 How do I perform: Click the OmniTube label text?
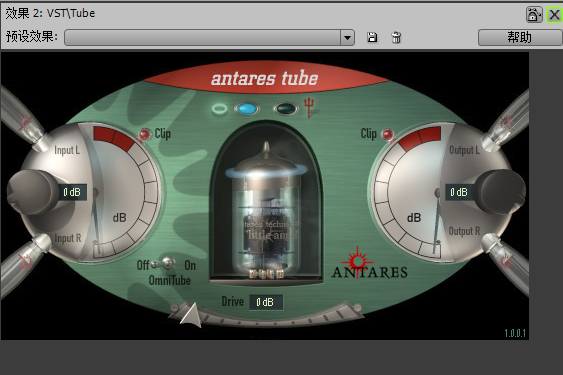[170, 280]
